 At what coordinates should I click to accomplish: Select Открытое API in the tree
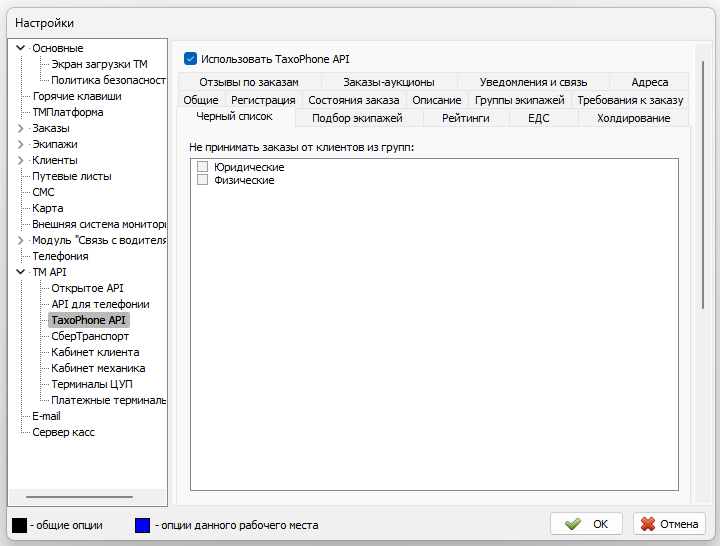pyautogui.click(x=87, y=288)
